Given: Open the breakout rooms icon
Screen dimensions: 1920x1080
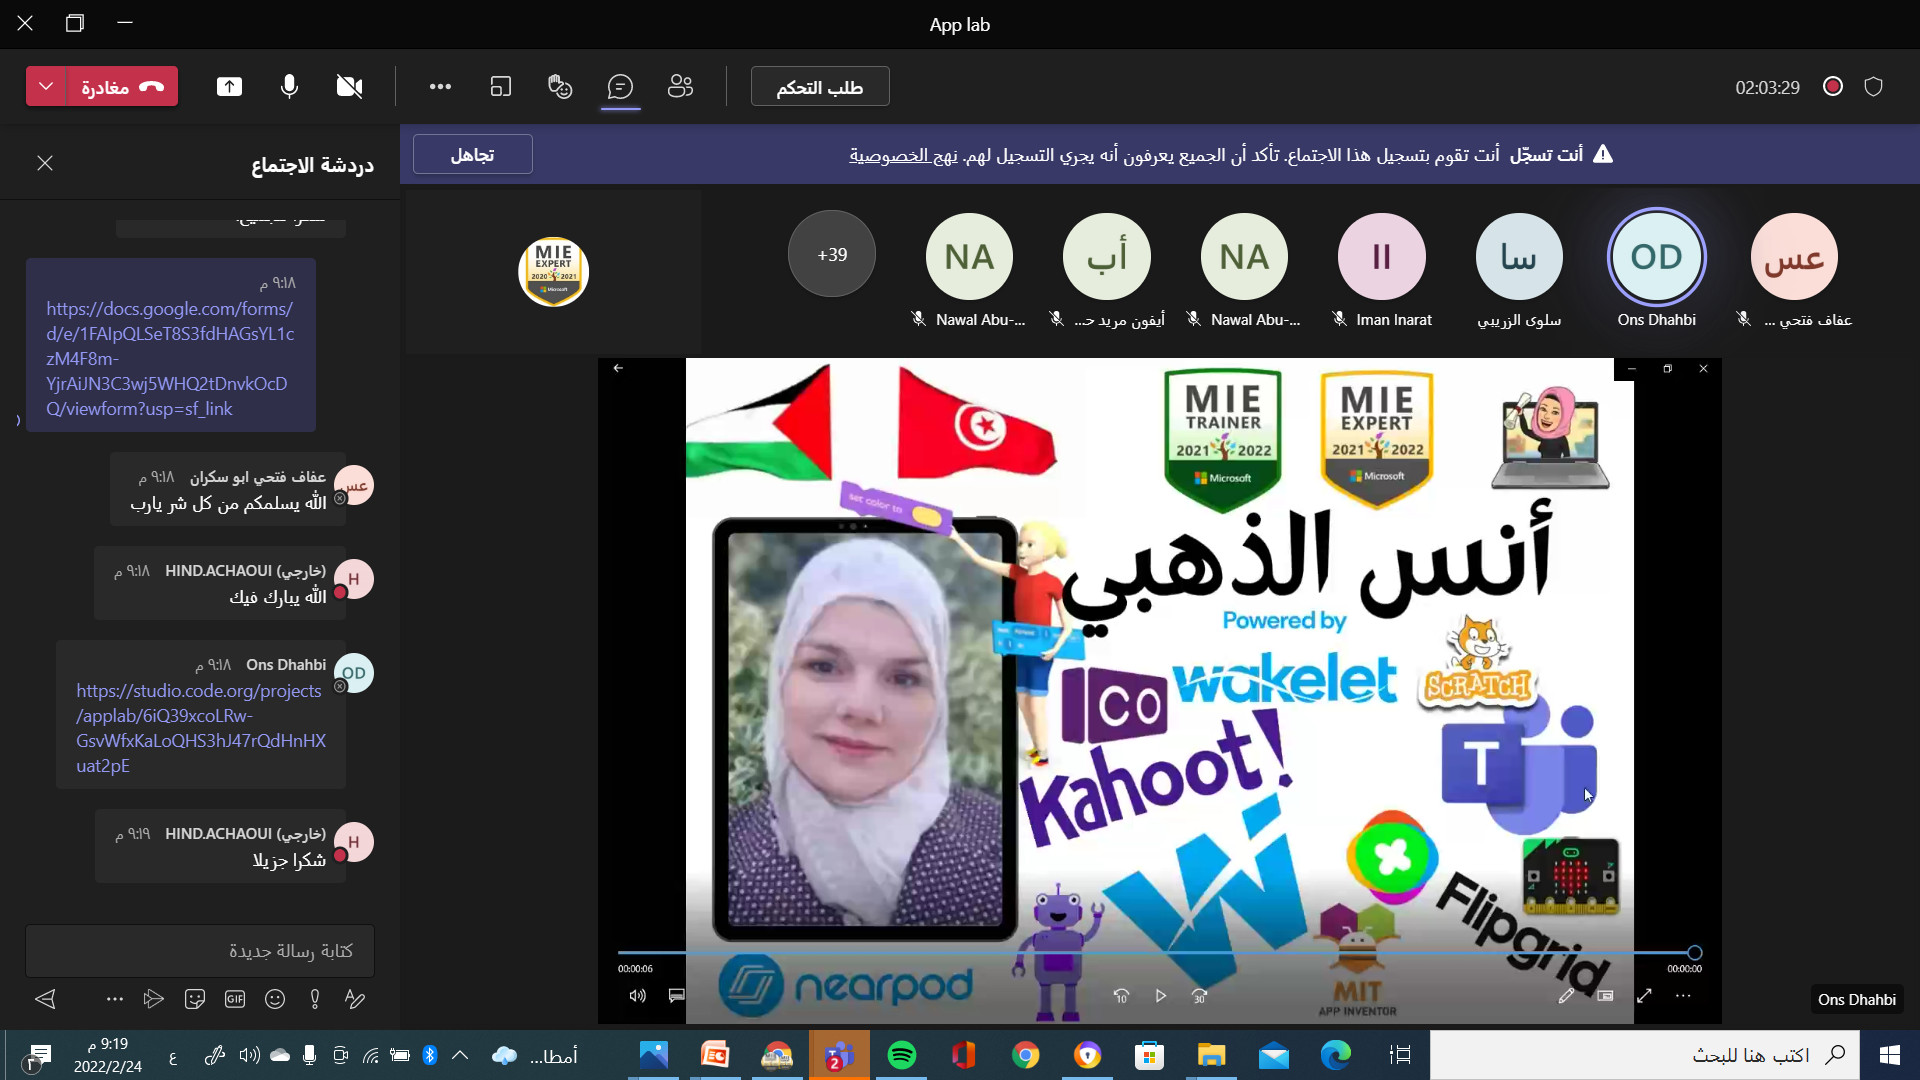Looking at the screenshot, I should (500, 87).
